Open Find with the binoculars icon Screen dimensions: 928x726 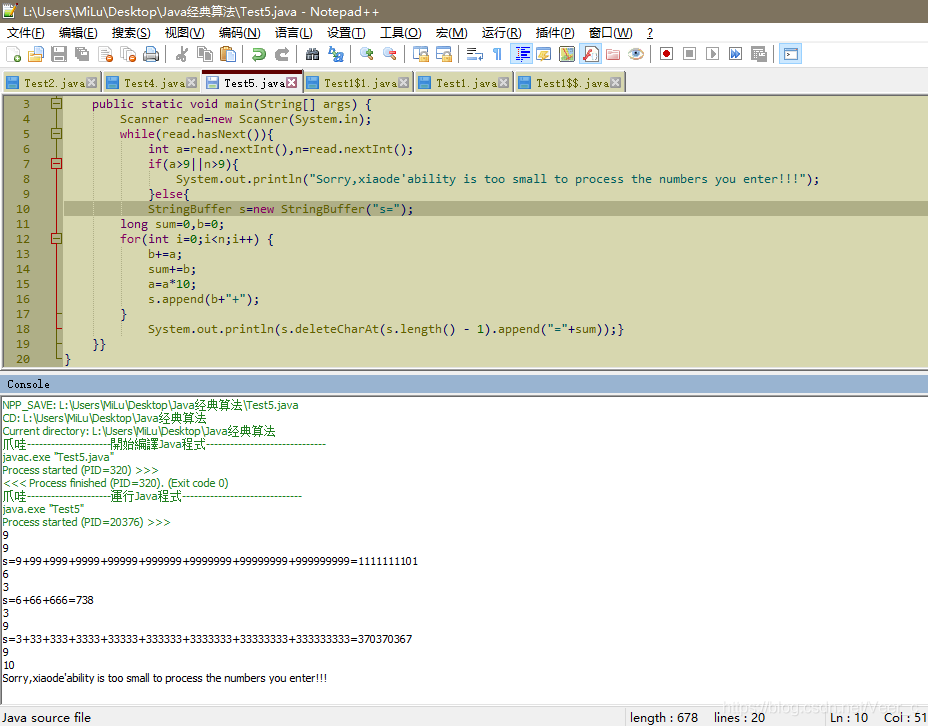pyautogui.click(x=312, y=54)
